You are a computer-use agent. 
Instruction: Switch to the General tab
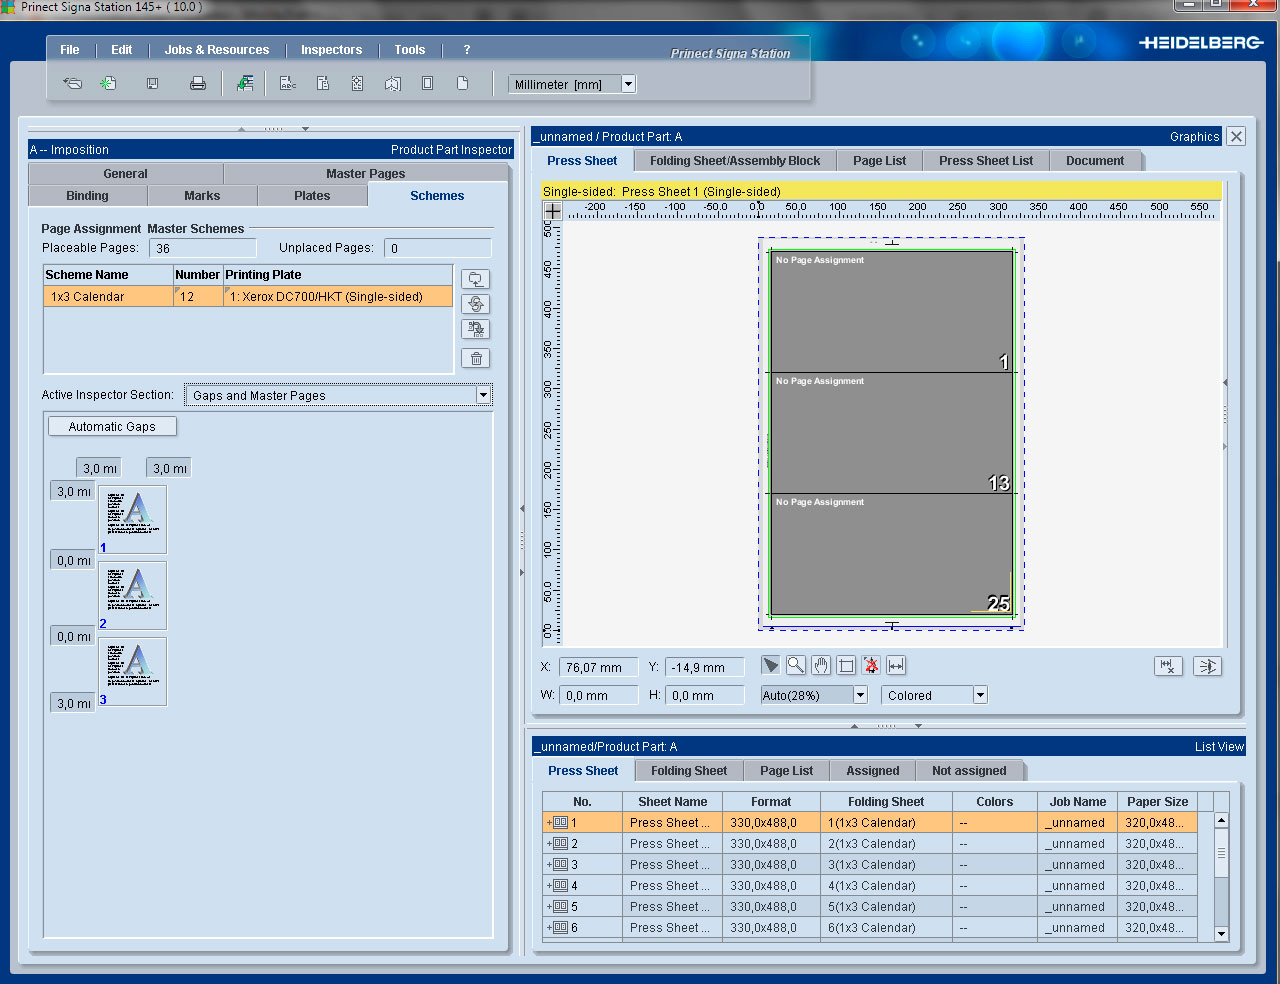click(125, 174)
